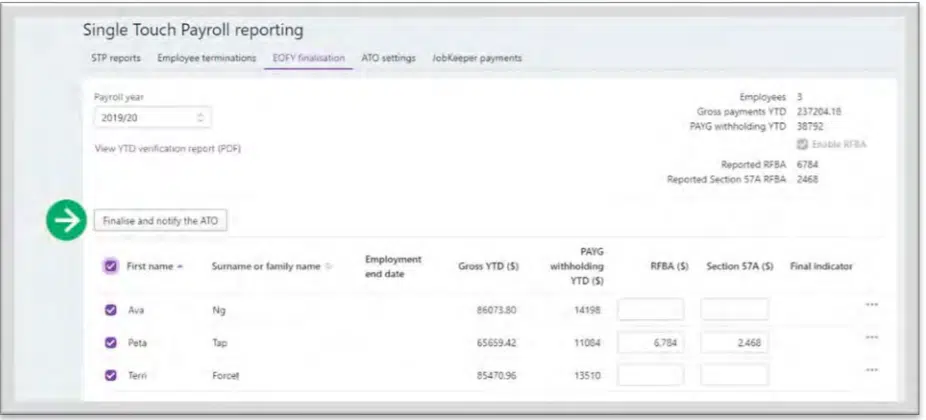Screen dimensions: 926x420
Task: Open the more options menu for Terri Forcet
Action: 871,370
